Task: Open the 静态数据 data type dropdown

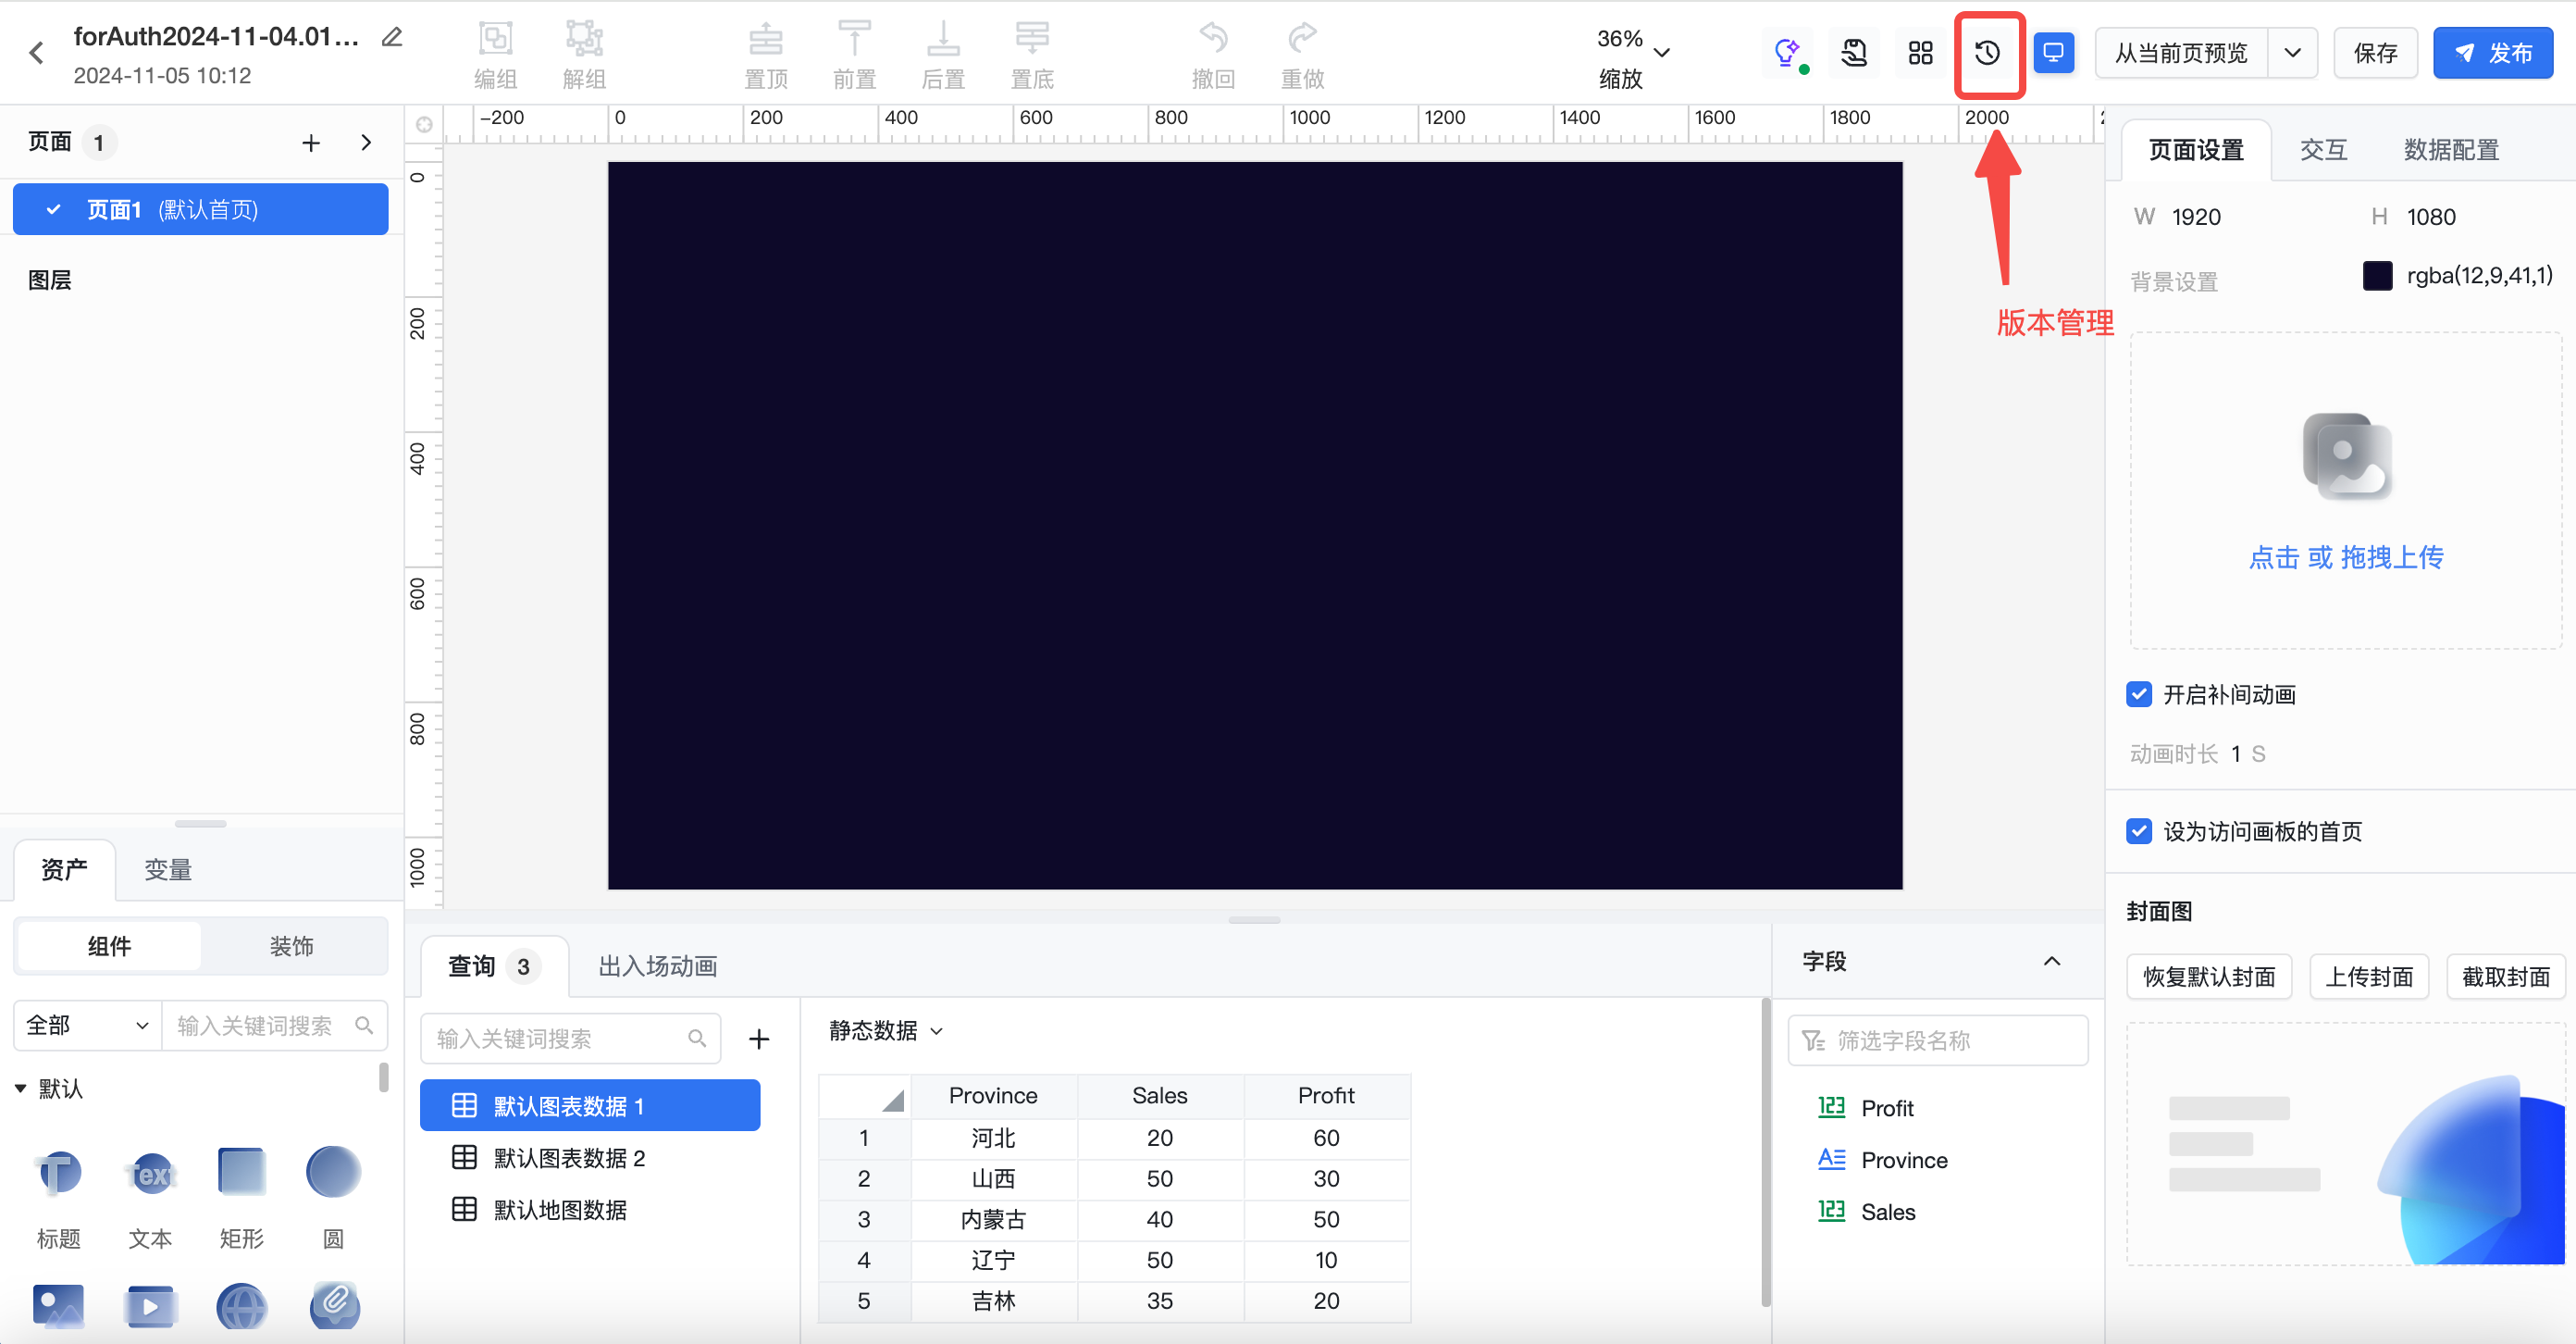Action: pyautogui.click(x=886, y=1030)
